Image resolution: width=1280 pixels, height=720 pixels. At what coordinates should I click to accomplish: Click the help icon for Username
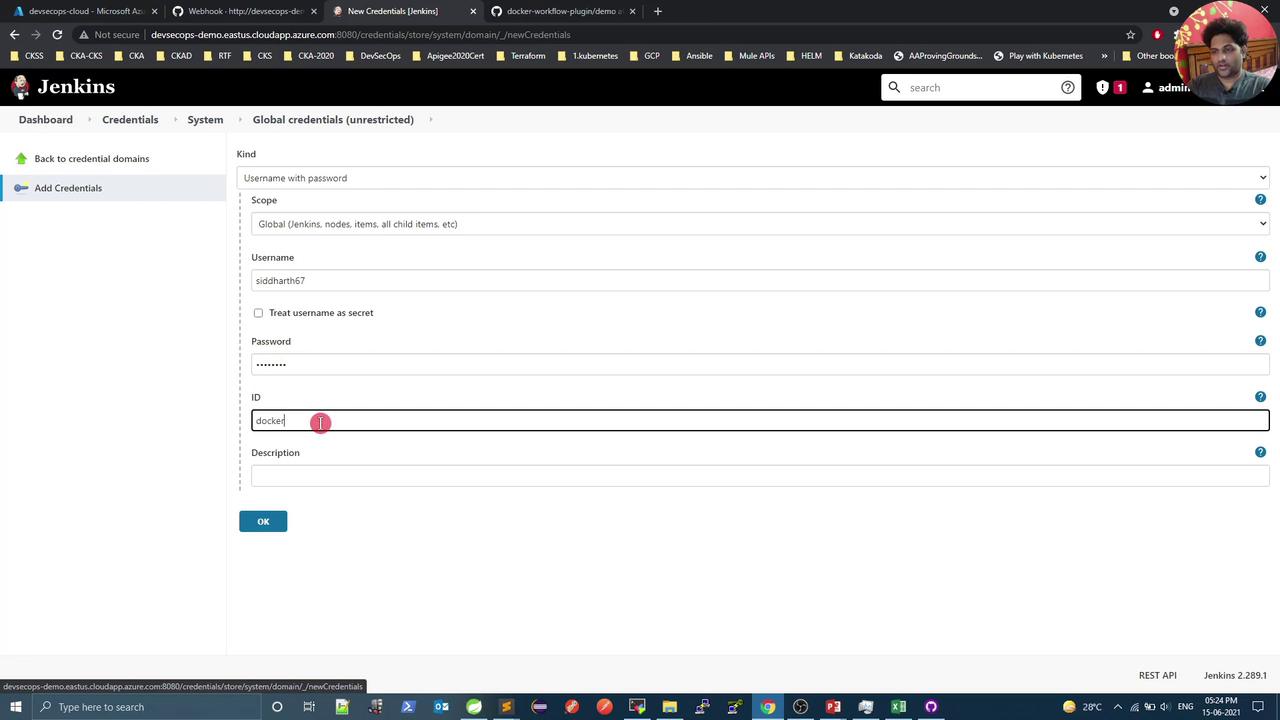(1260, 257)
